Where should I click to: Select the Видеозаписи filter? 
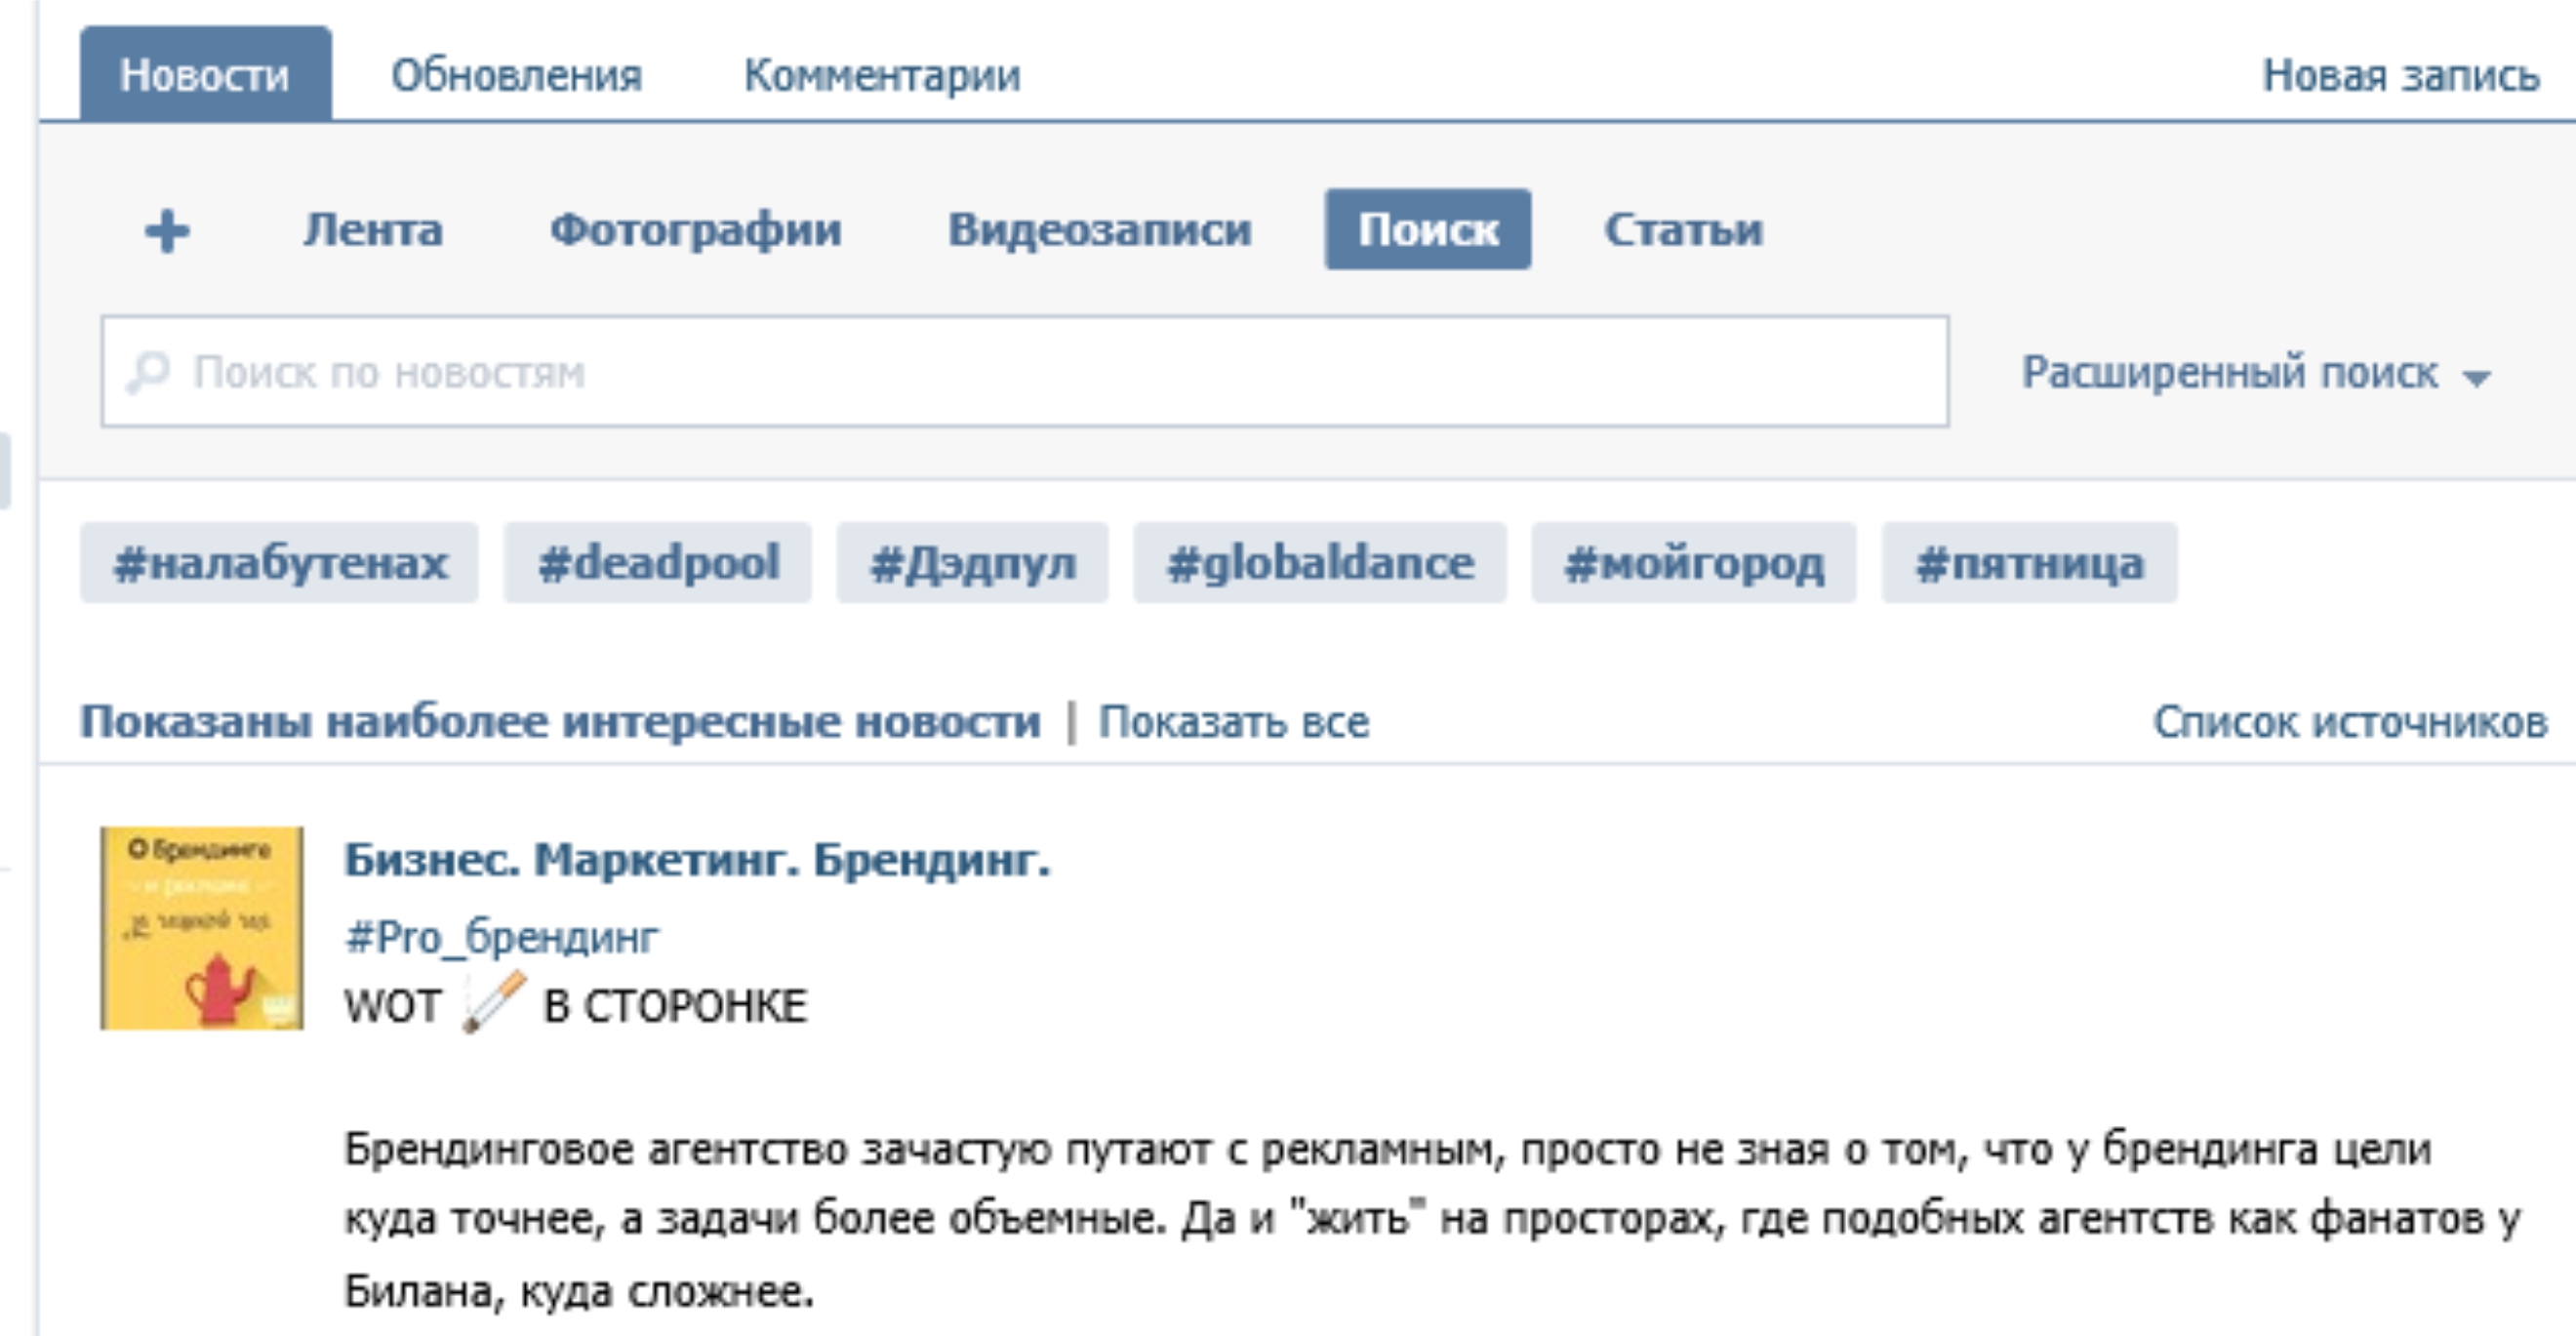pyautogui.click(x=1099, y=230)
